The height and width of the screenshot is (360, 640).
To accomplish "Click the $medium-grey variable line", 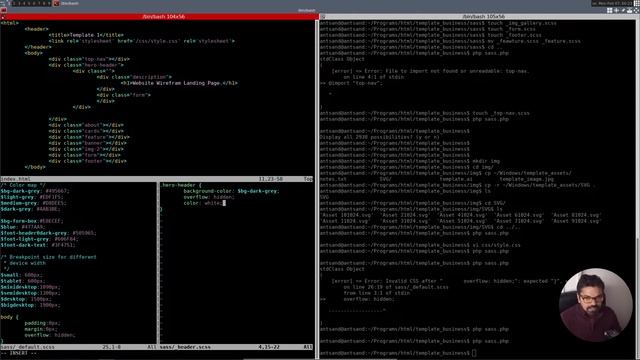I will pos(33,203).
